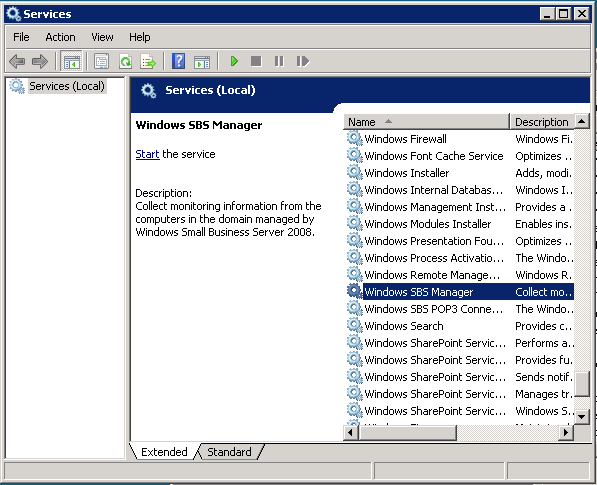597x485 pixels.
Task: Click the vertical scrollbar thumb
Action: (581, 384)
